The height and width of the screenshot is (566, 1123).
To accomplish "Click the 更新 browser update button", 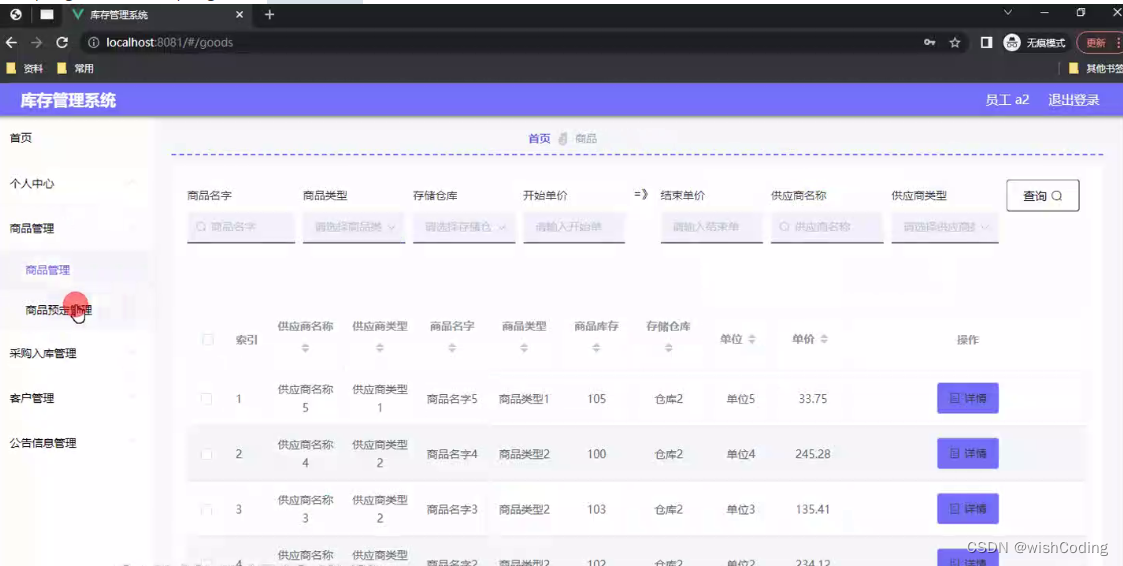I will pos(1099,42).
